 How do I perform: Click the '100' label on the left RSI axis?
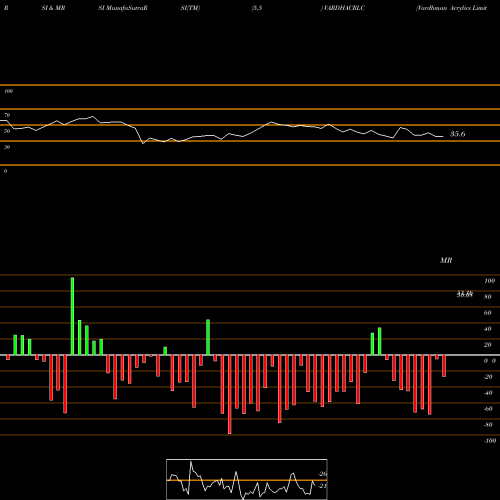coord(8,91)
